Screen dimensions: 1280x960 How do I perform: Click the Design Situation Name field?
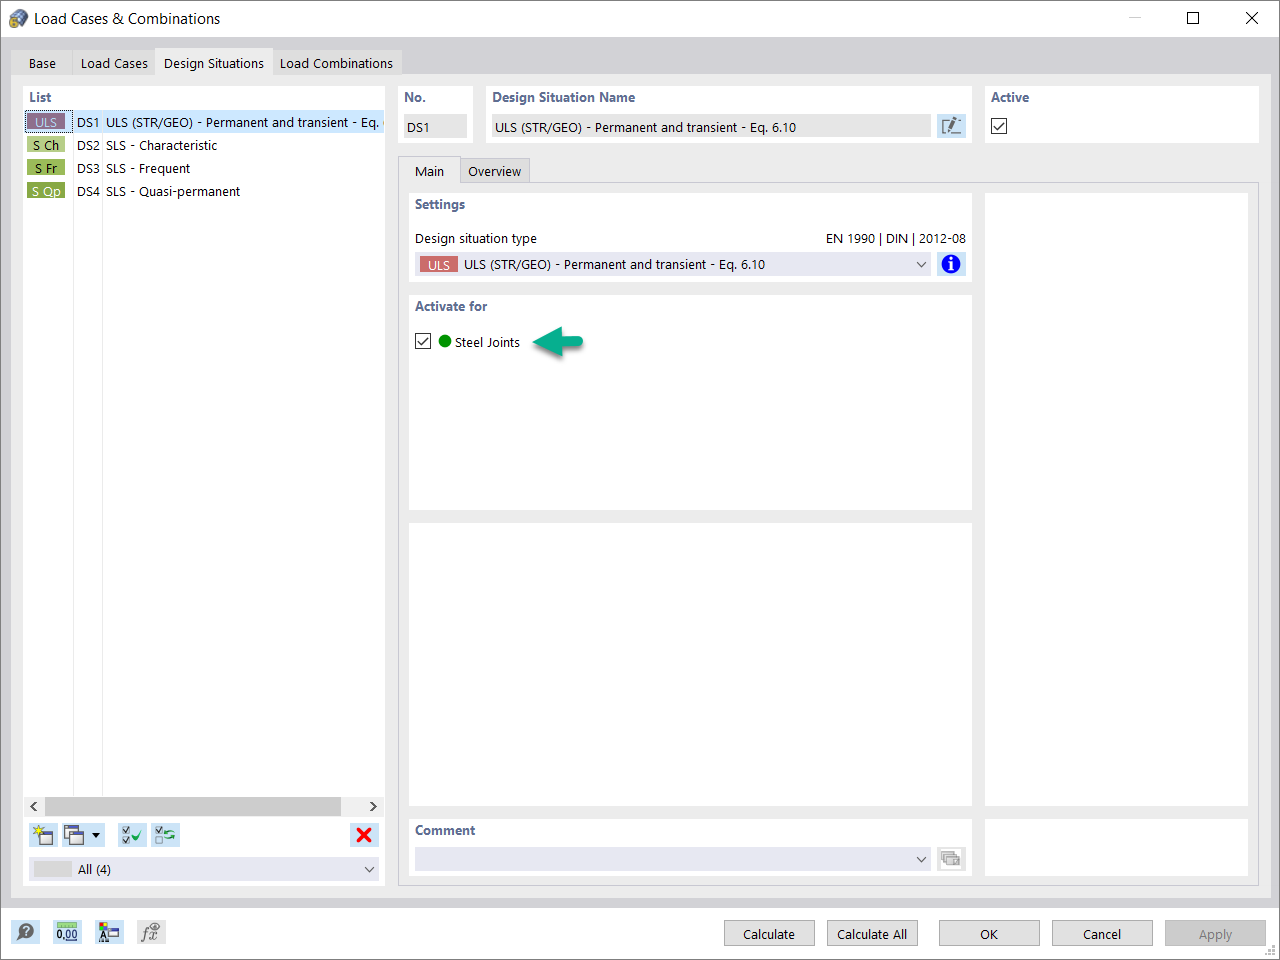point(710,126)
